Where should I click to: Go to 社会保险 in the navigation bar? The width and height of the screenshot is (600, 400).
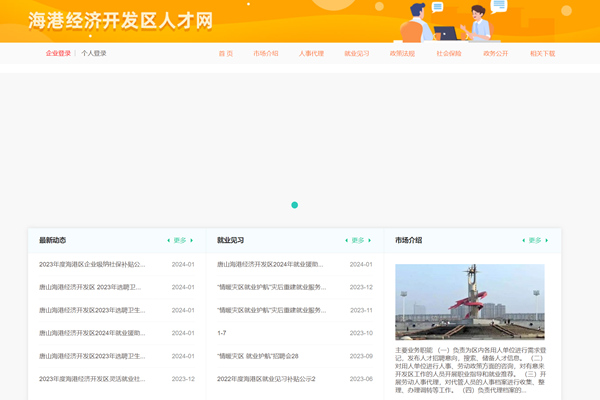[449, 53]
